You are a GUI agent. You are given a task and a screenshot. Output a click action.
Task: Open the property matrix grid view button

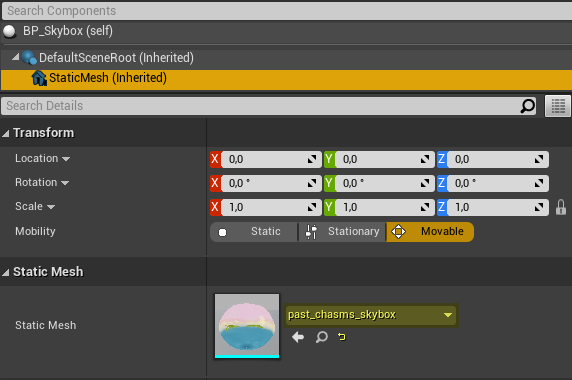pyautogui.click(x=558, y=106)
